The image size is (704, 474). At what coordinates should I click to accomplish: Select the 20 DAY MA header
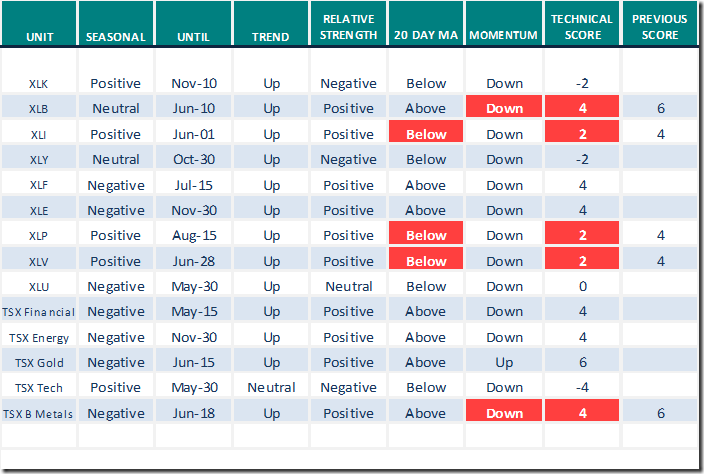tap(427, 37)
